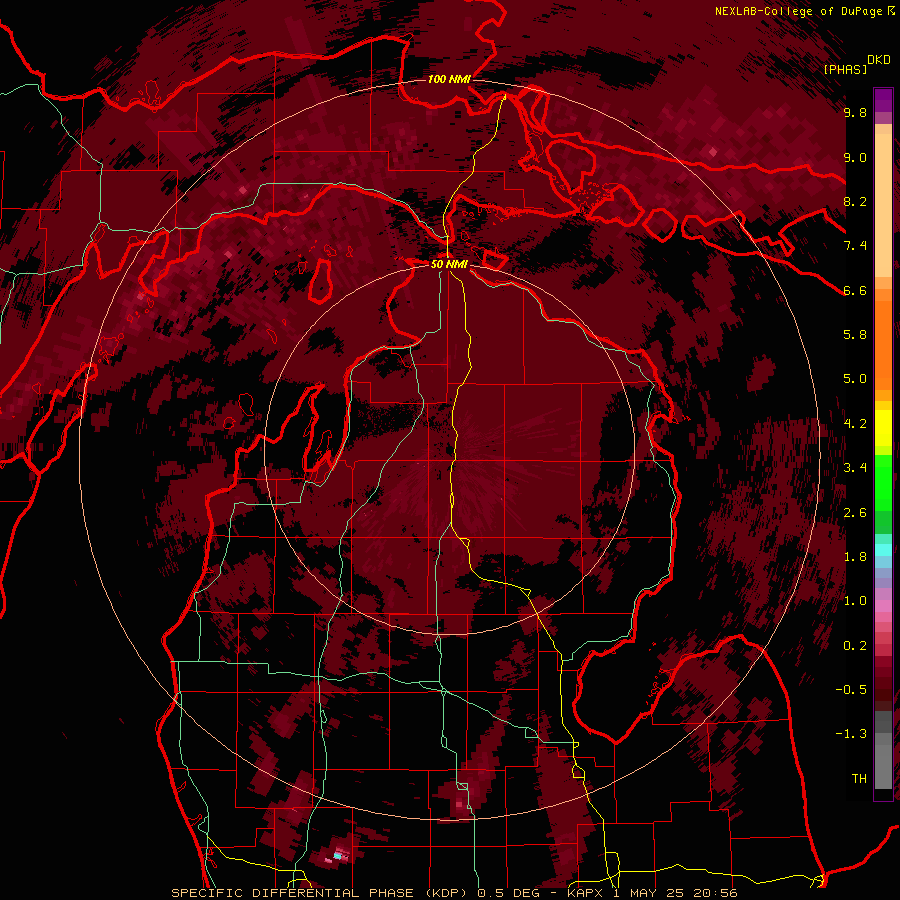Click the 50 NMI range ring label

pyautogui.click(x=449, y=264)
